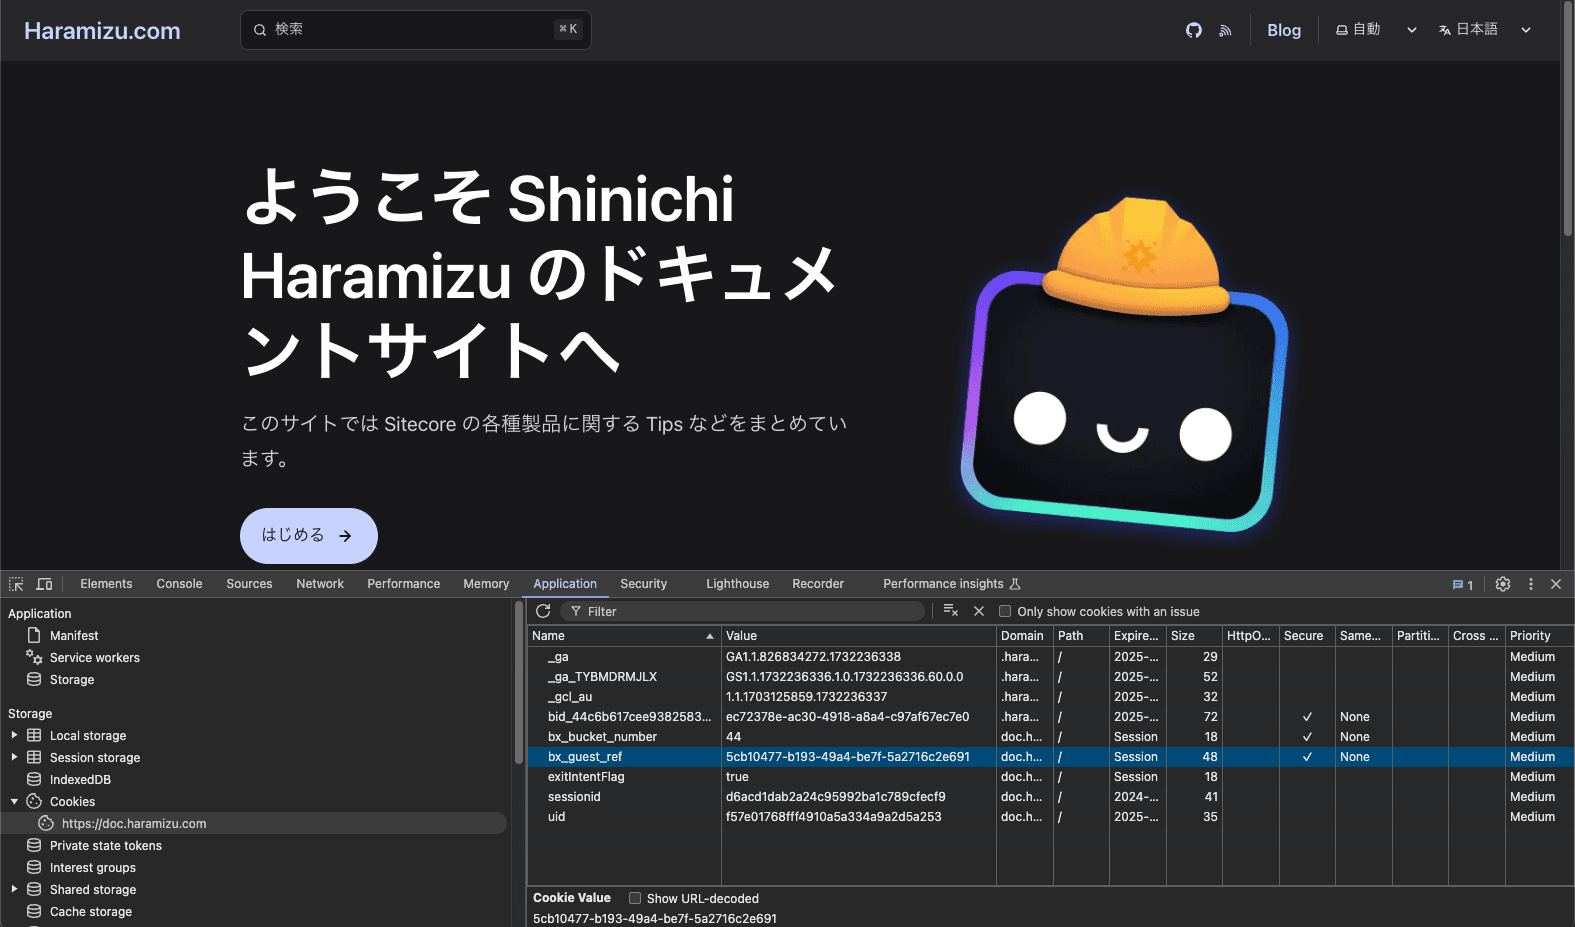Expand the Local storage tree item
The width and height of the screenshot is (1575, 927).
(x=14, y=735)
